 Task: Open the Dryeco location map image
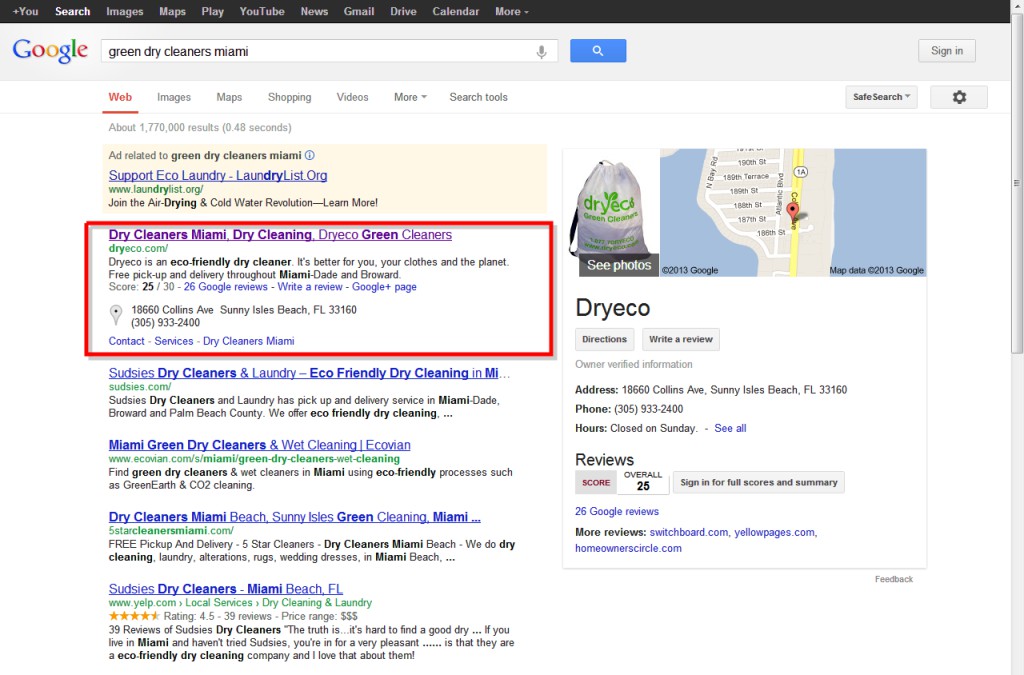pyautogui.click(x=793, y=212)
